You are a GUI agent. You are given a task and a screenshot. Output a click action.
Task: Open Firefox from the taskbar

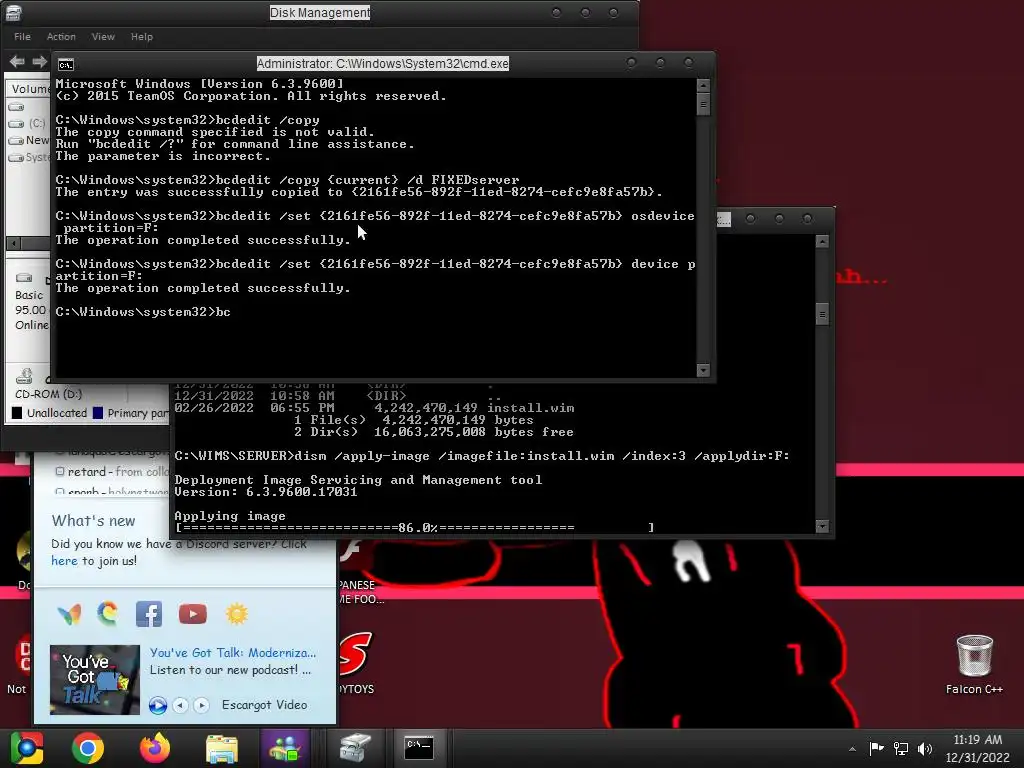coord(155,748)
